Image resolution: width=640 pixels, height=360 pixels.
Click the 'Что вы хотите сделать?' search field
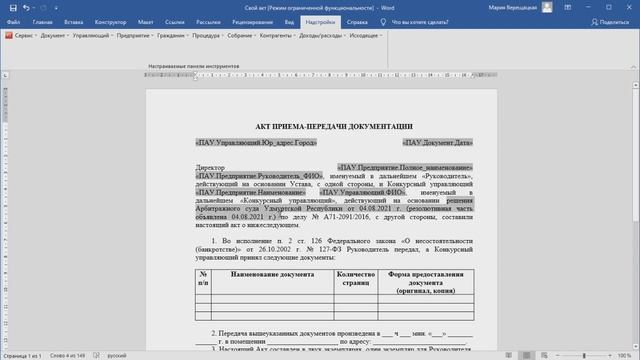(x=420, y=22)
